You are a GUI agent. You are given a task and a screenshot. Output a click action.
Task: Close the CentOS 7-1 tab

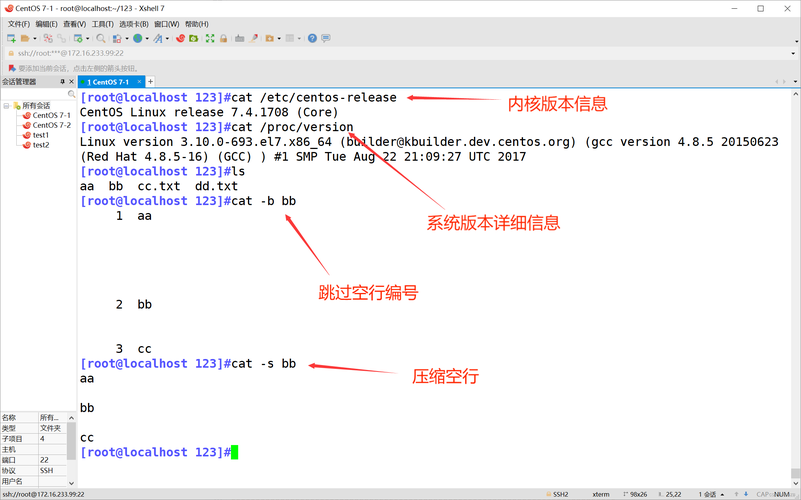139,82
